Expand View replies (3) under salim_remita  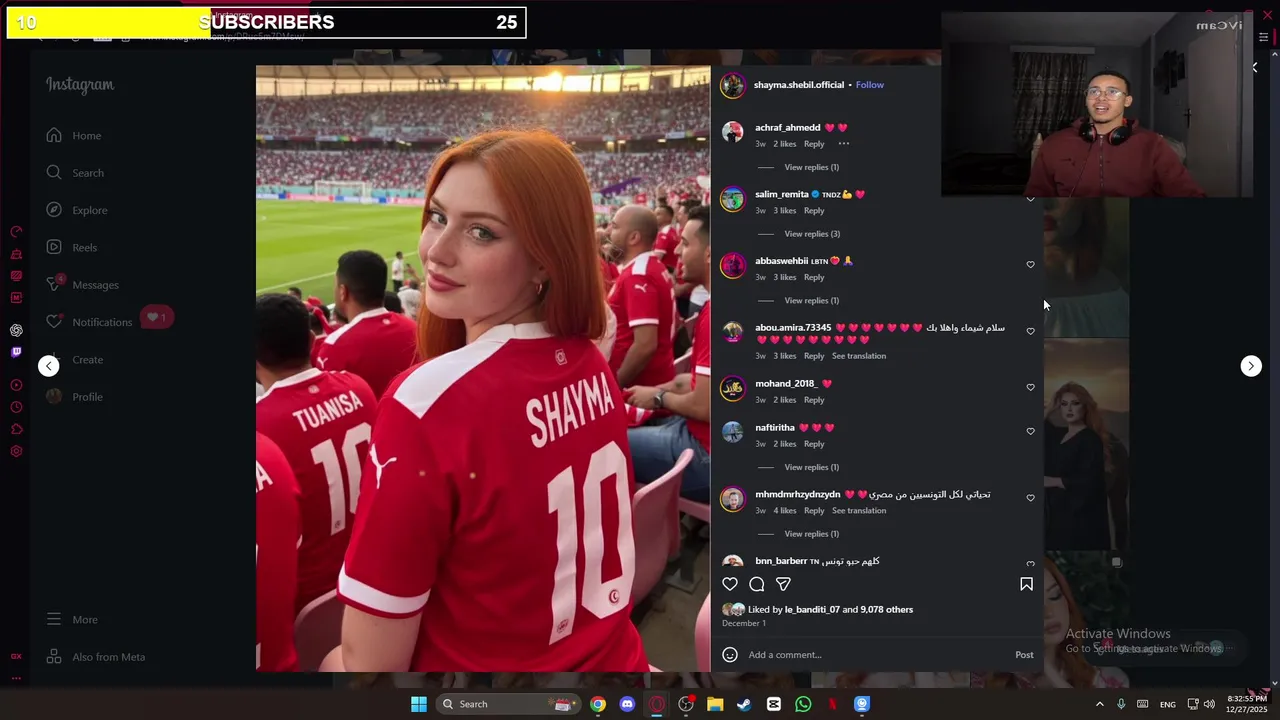(812, 234)
